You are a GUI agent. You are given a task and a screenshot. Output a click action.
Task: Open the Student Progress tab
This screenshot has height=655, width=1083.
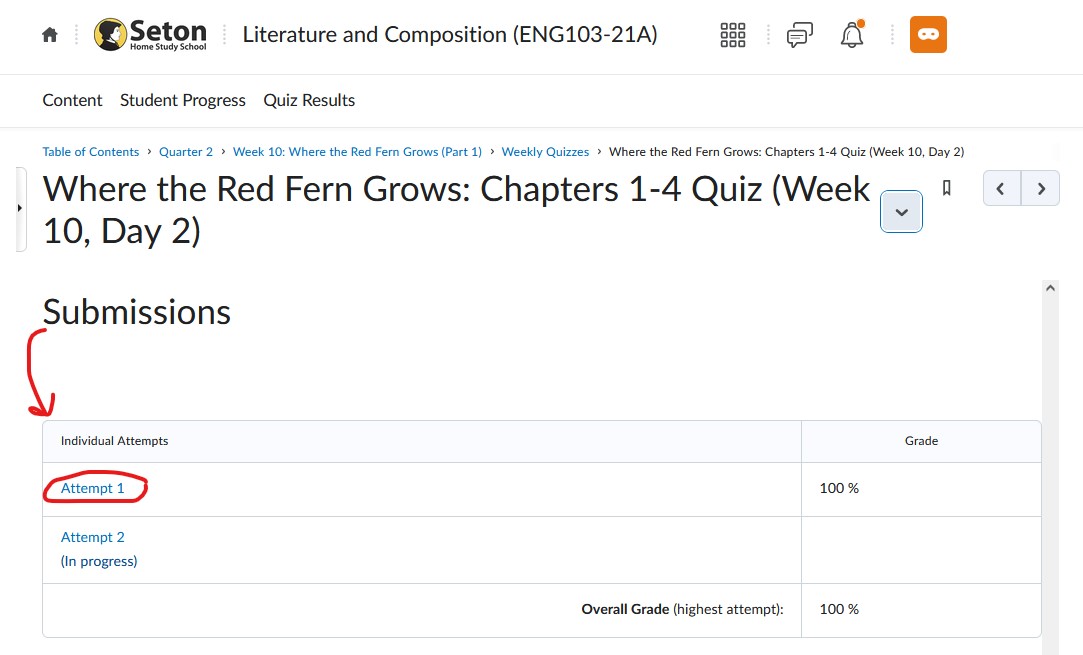pyautogui.click(x=183, y=100)
